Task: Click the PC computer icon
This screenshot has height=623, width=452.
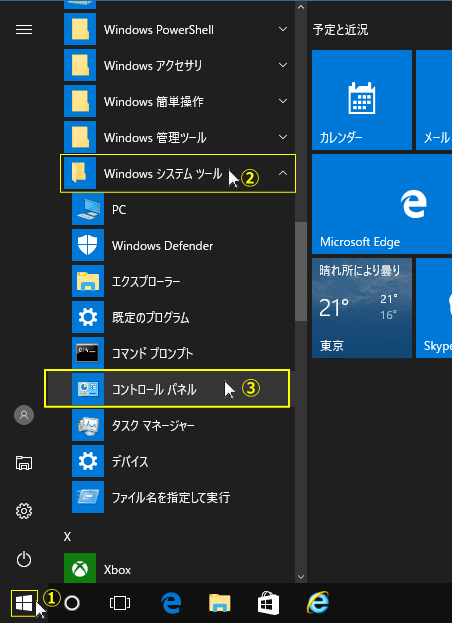Action: click(88, 209)
